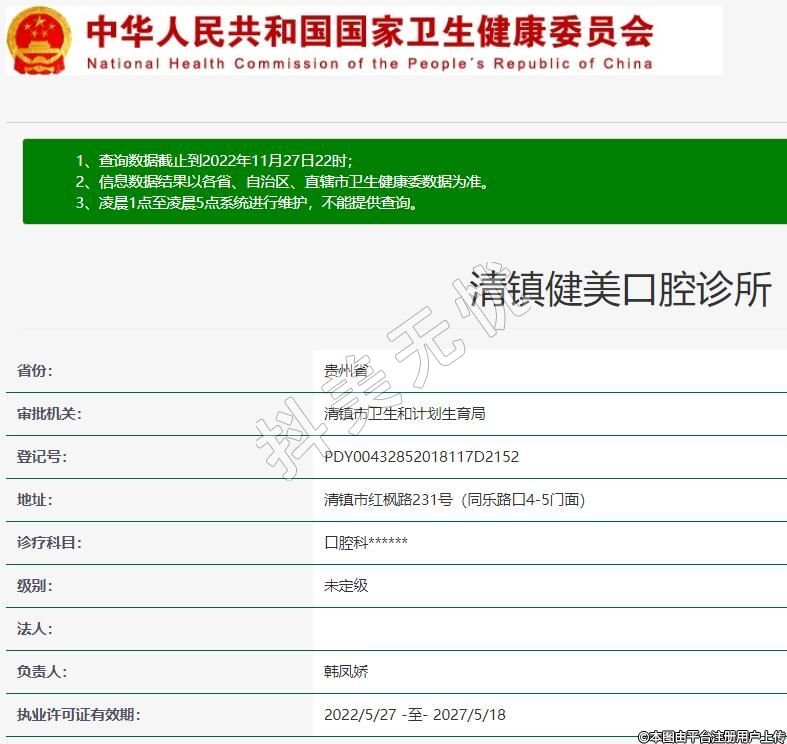Select the name 韩凤娇 in 负责人 row

346,672
